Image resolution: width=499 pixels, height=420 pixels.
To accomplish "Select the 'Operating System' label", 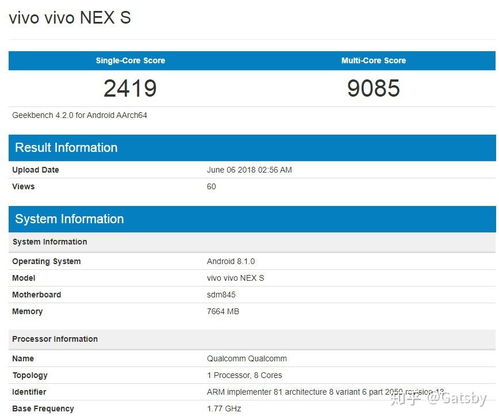I will click(46, 262).
